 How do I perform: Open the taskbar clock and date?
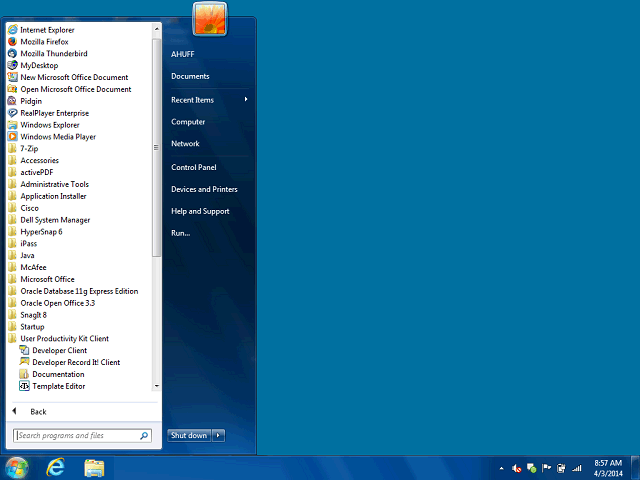[608, 468]
